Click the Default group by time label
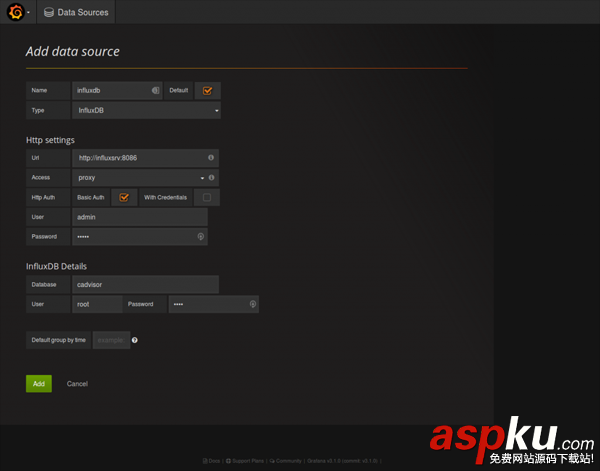 coord(58,340)
